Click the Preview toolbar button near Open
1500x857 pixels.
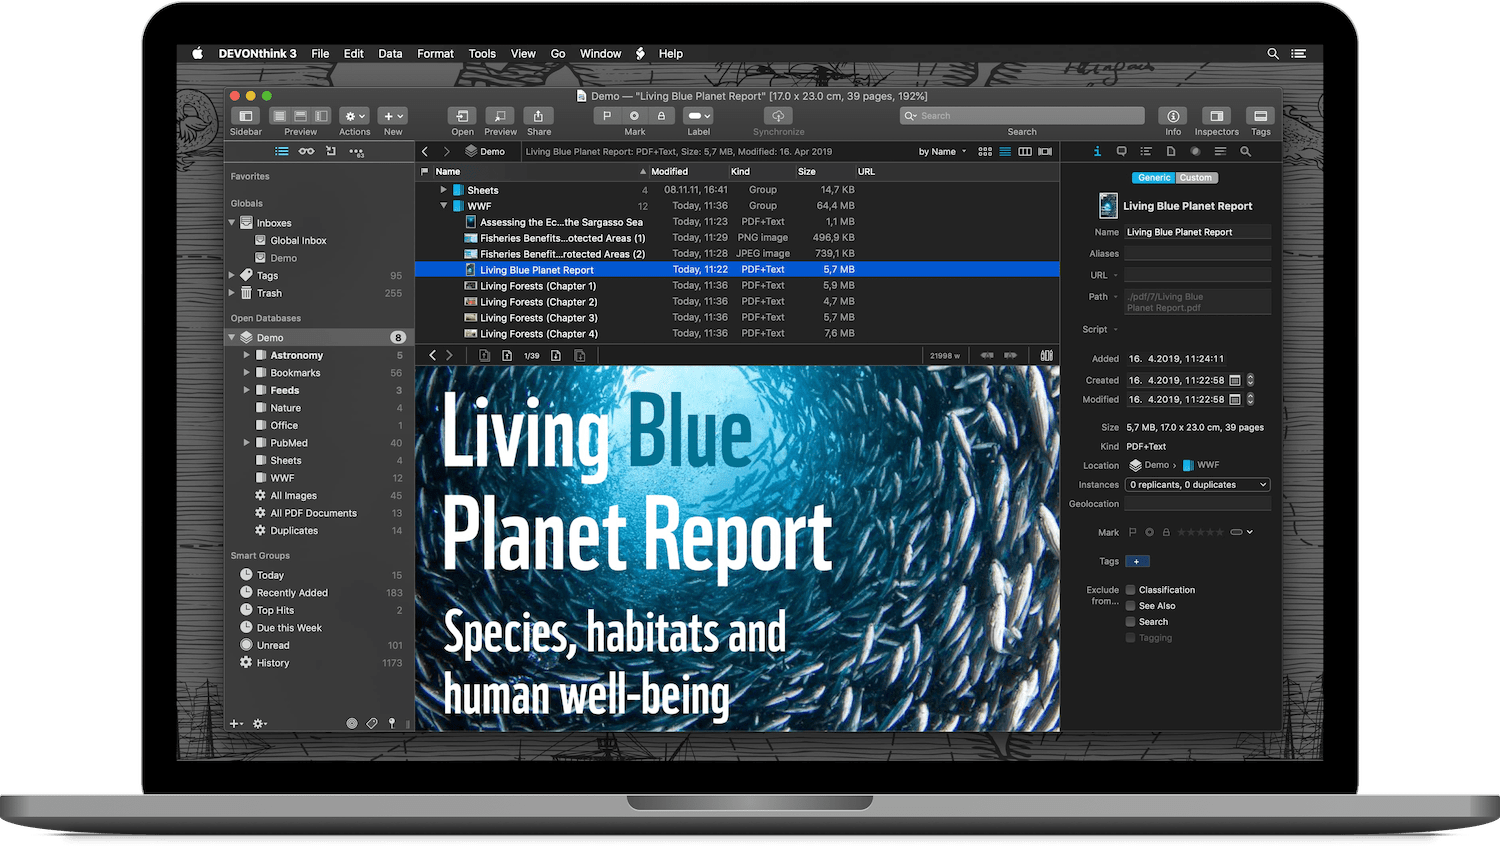(500, 116)
